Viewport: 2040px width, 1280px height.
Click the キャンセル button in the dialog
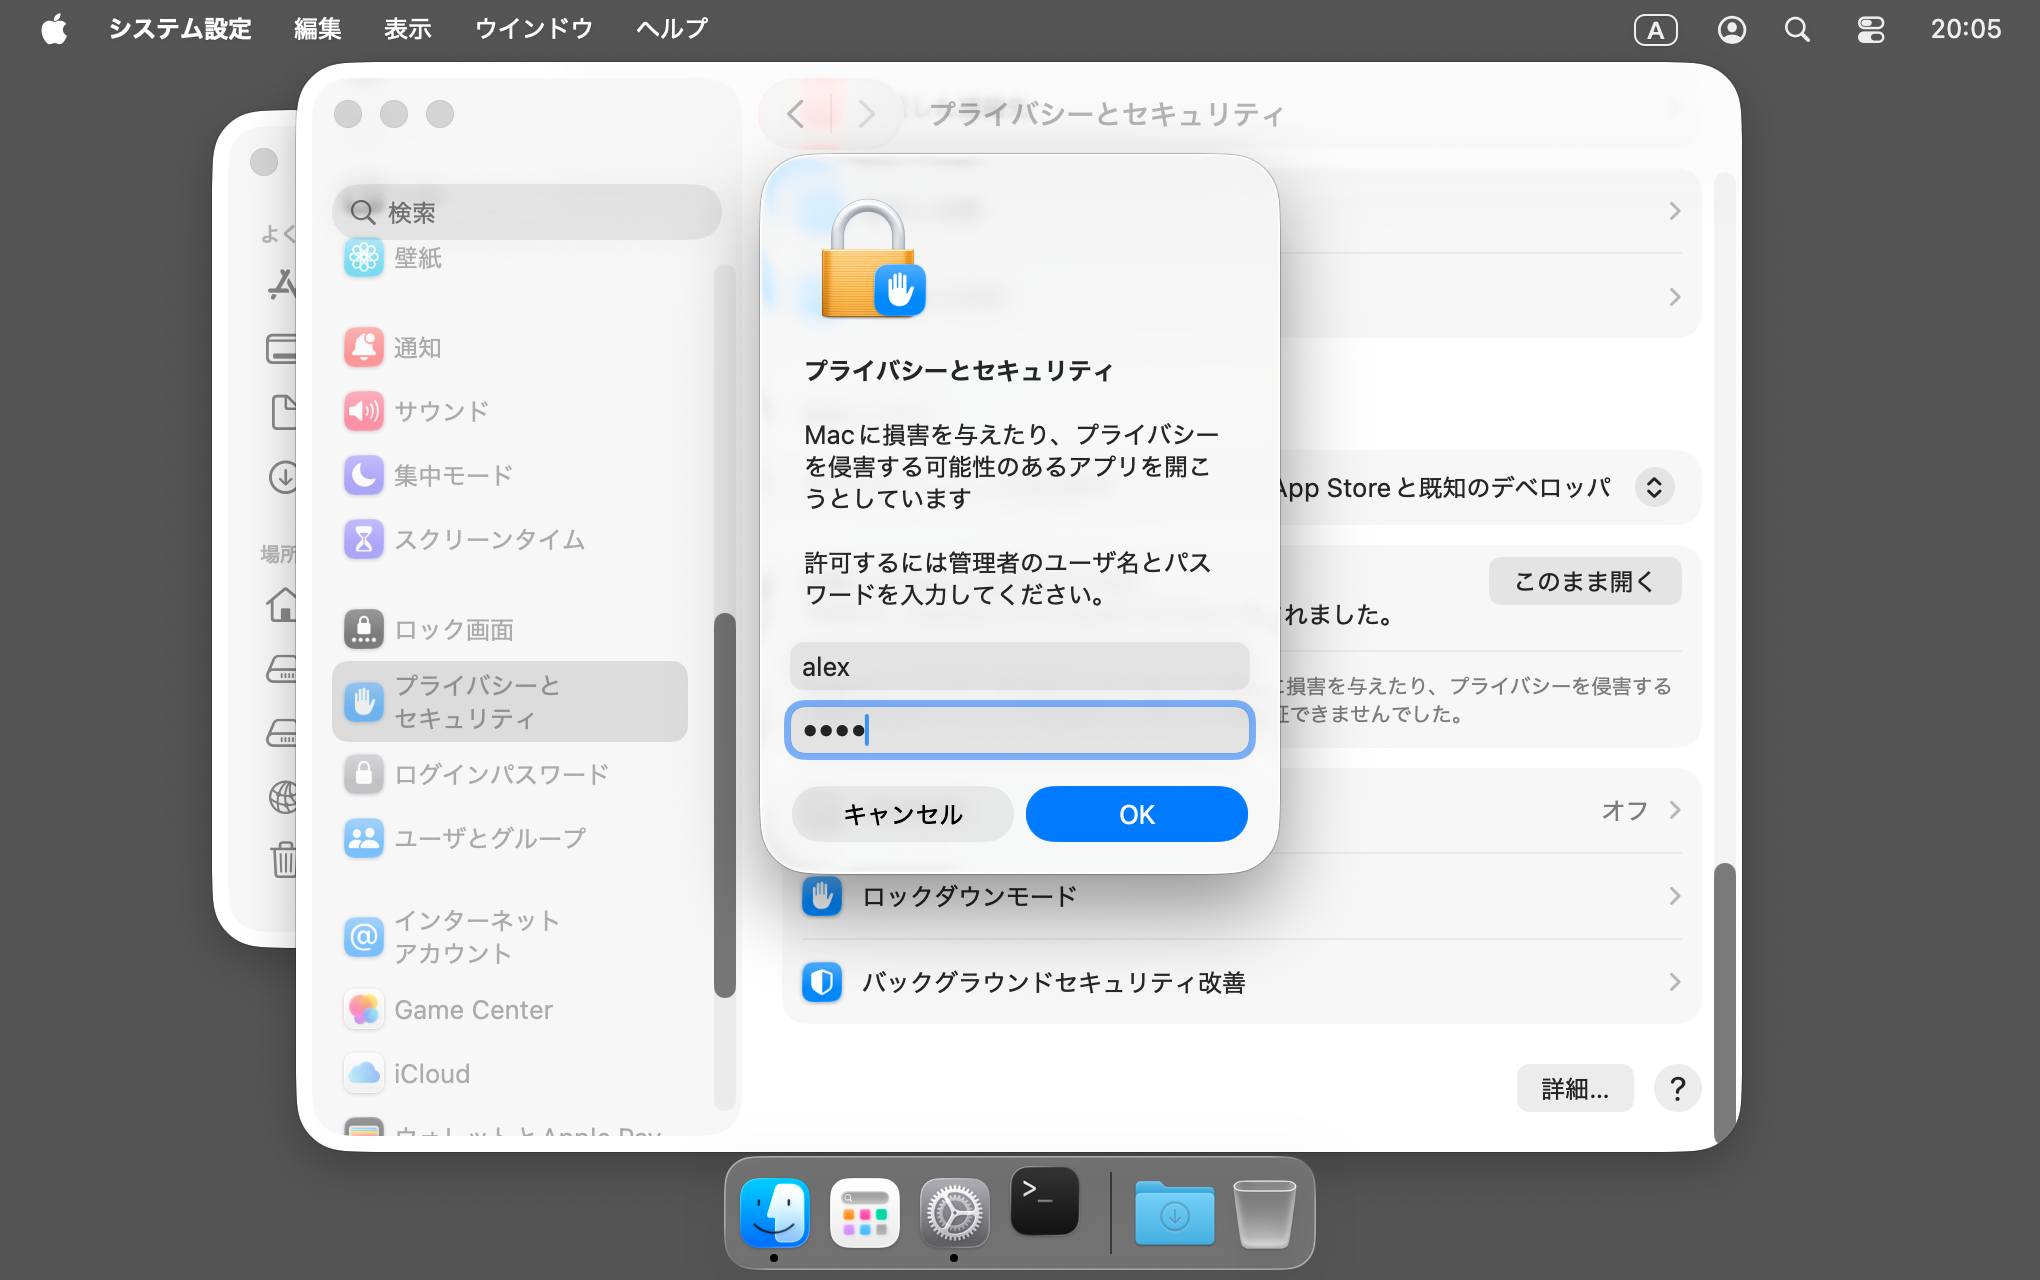tap(902, 814)
